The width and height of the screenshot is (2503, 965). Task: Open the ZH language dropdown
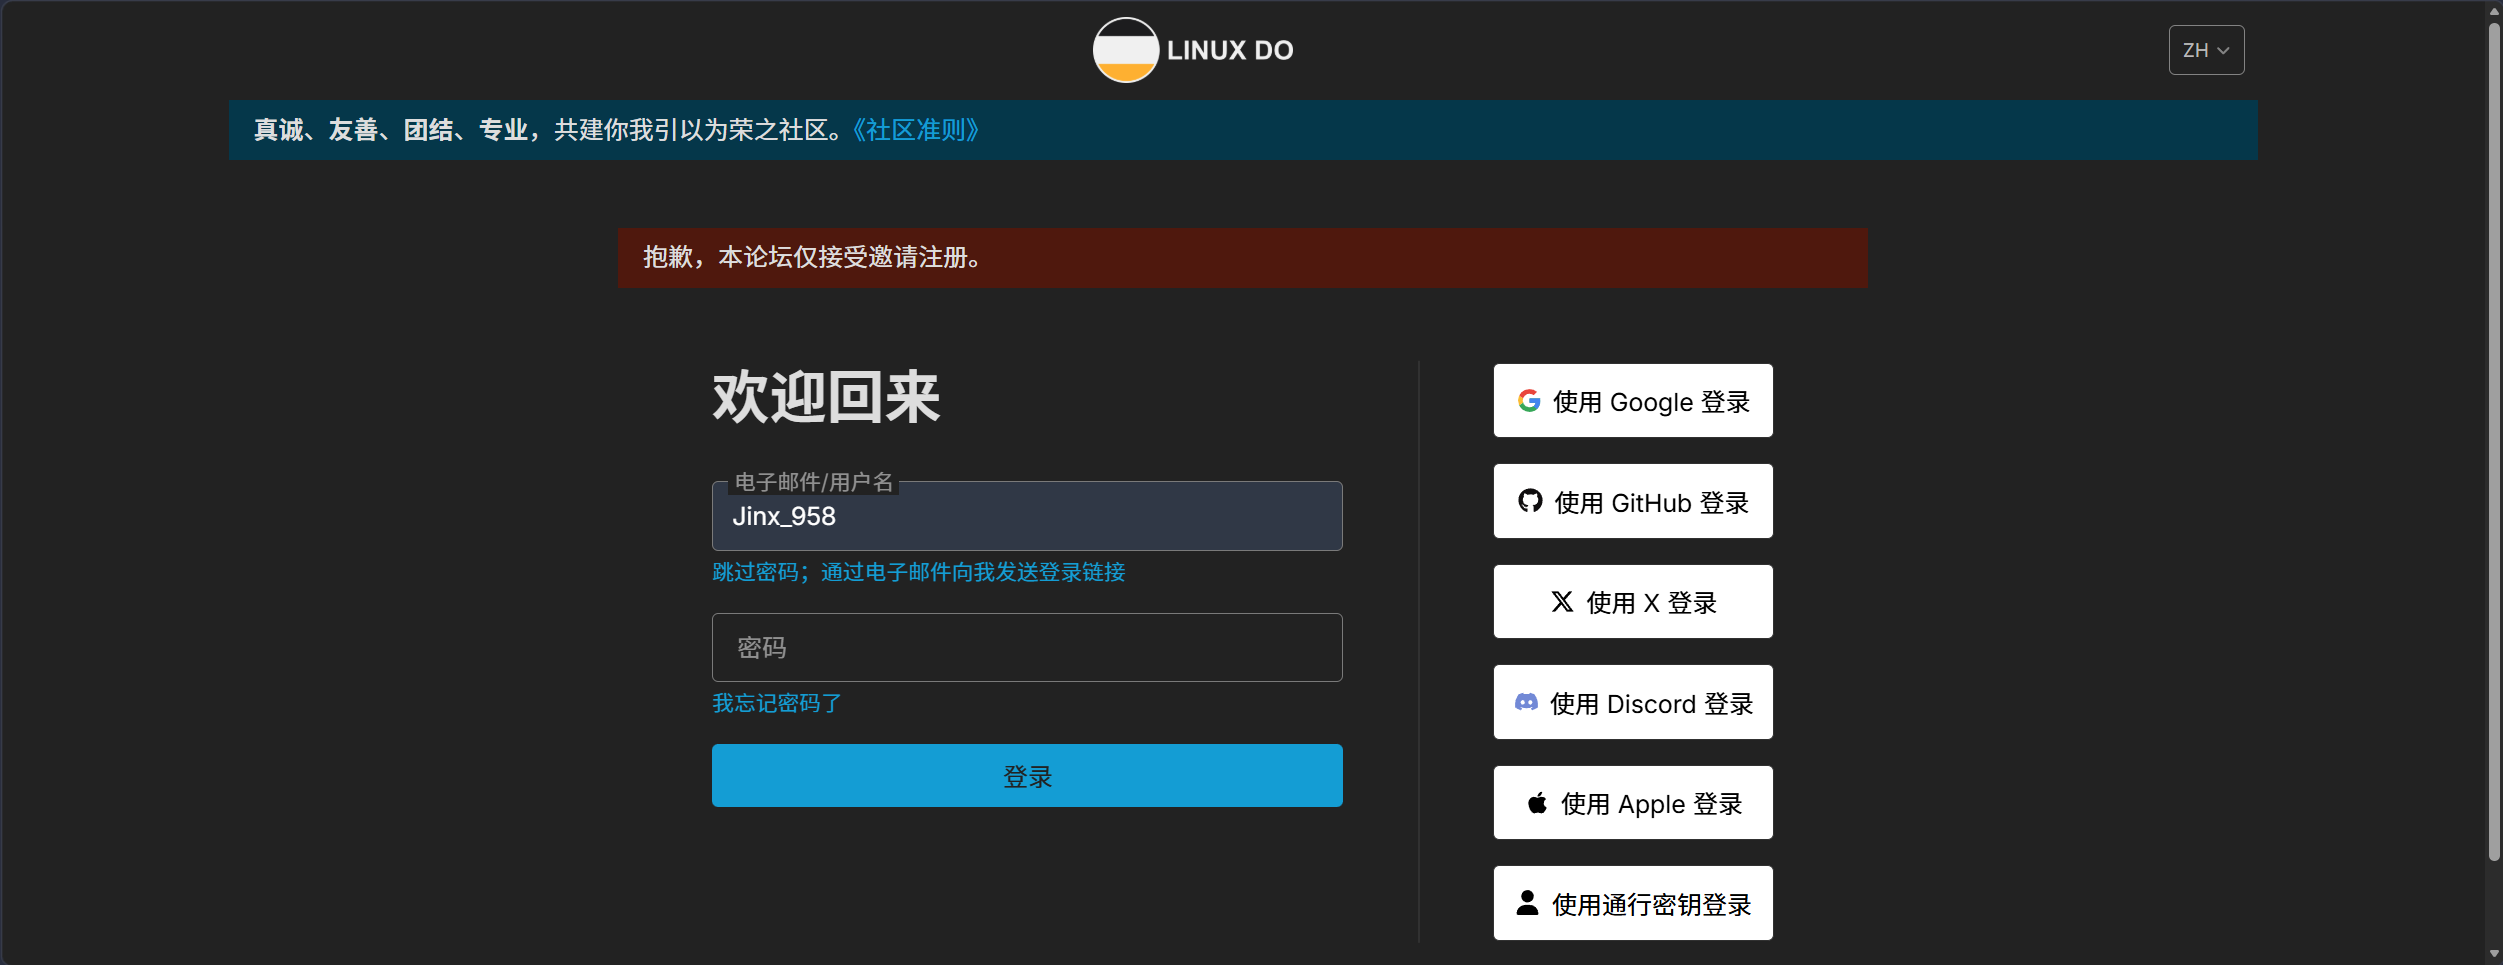pos(2206,50)
